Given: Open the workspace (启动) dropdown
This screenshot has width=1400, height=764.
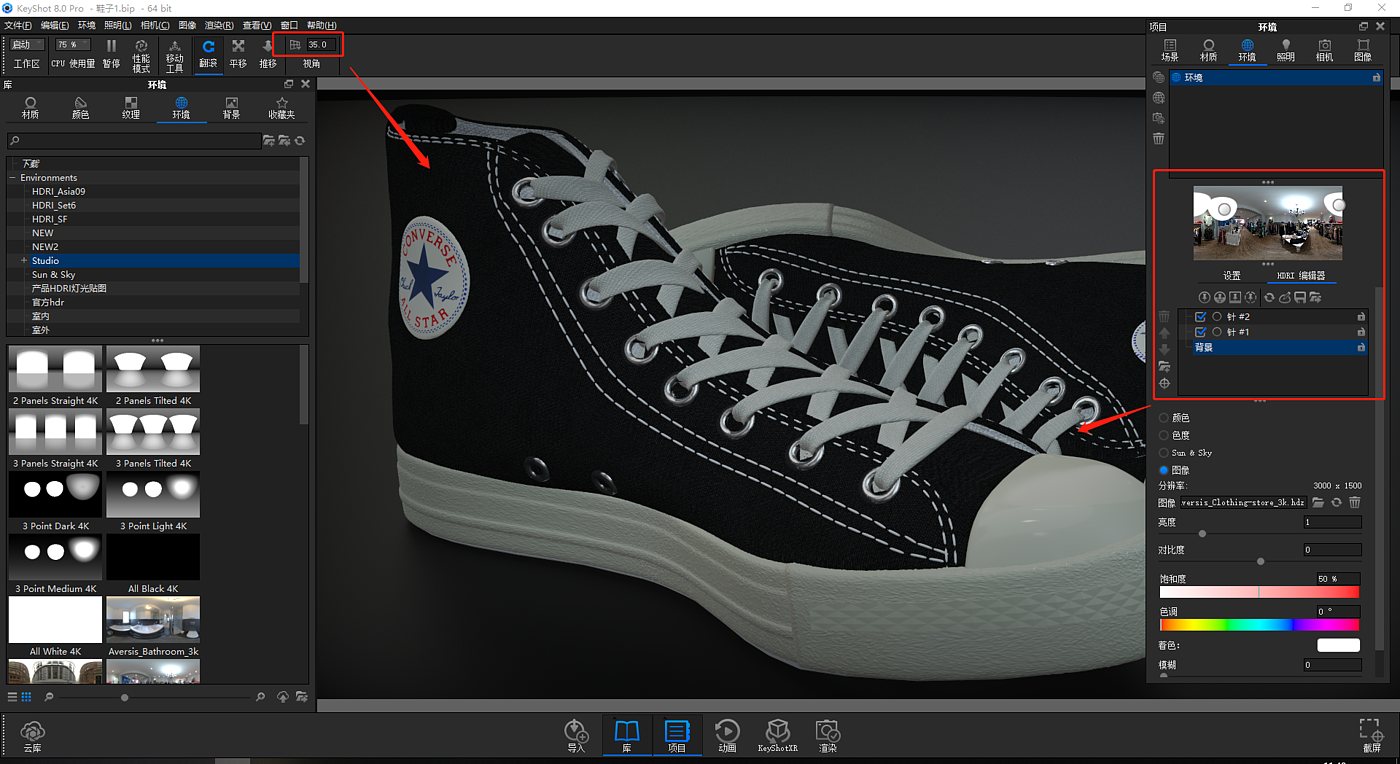Looking at the screenshot, I should [x=26, y=45].
